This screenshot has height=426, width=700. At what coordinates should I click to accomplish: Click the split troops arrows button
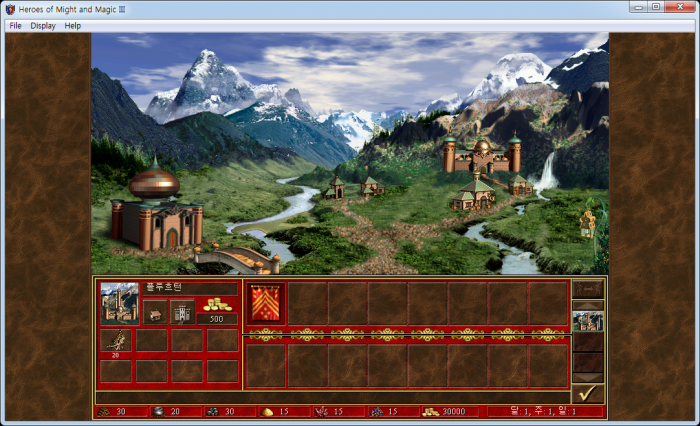588,289
